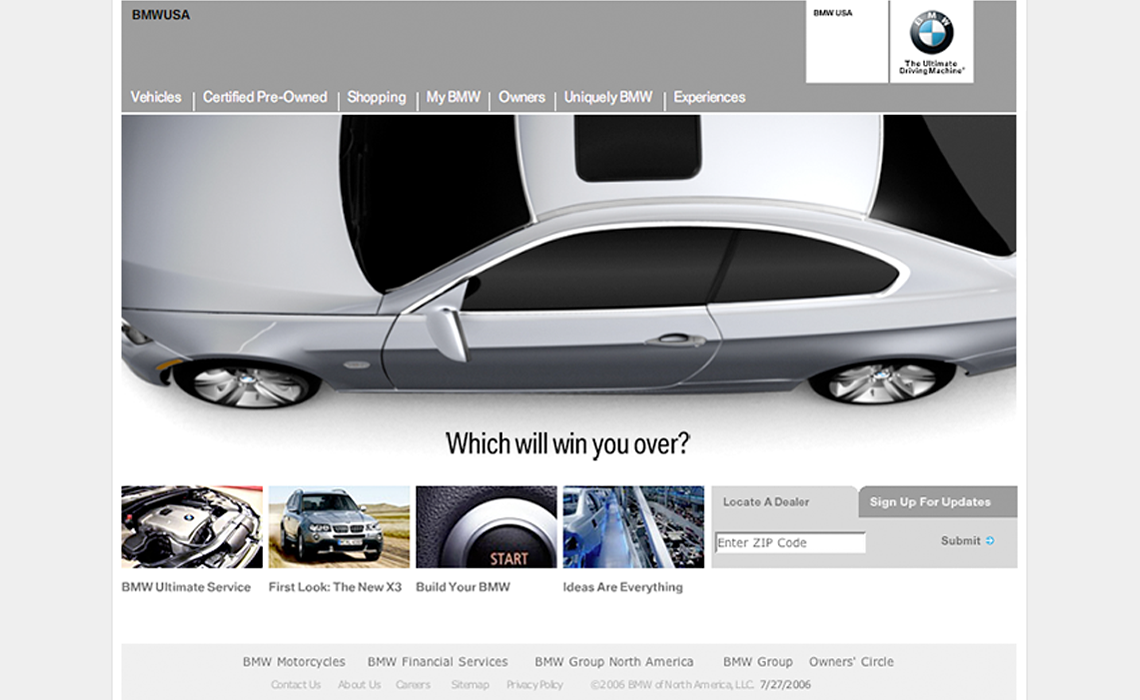The width and height of the screenshot is (1140, 700).
Task: Open the Certified Pre-Owned menu
Action: click(265, 97)
